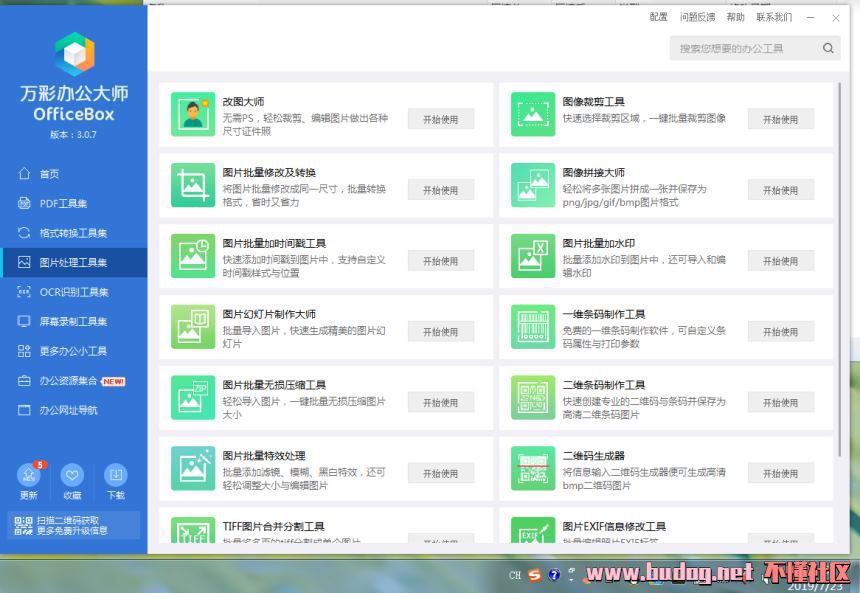Open the 改图大师 tool icon
860x593 pixels.
(193, 114)
